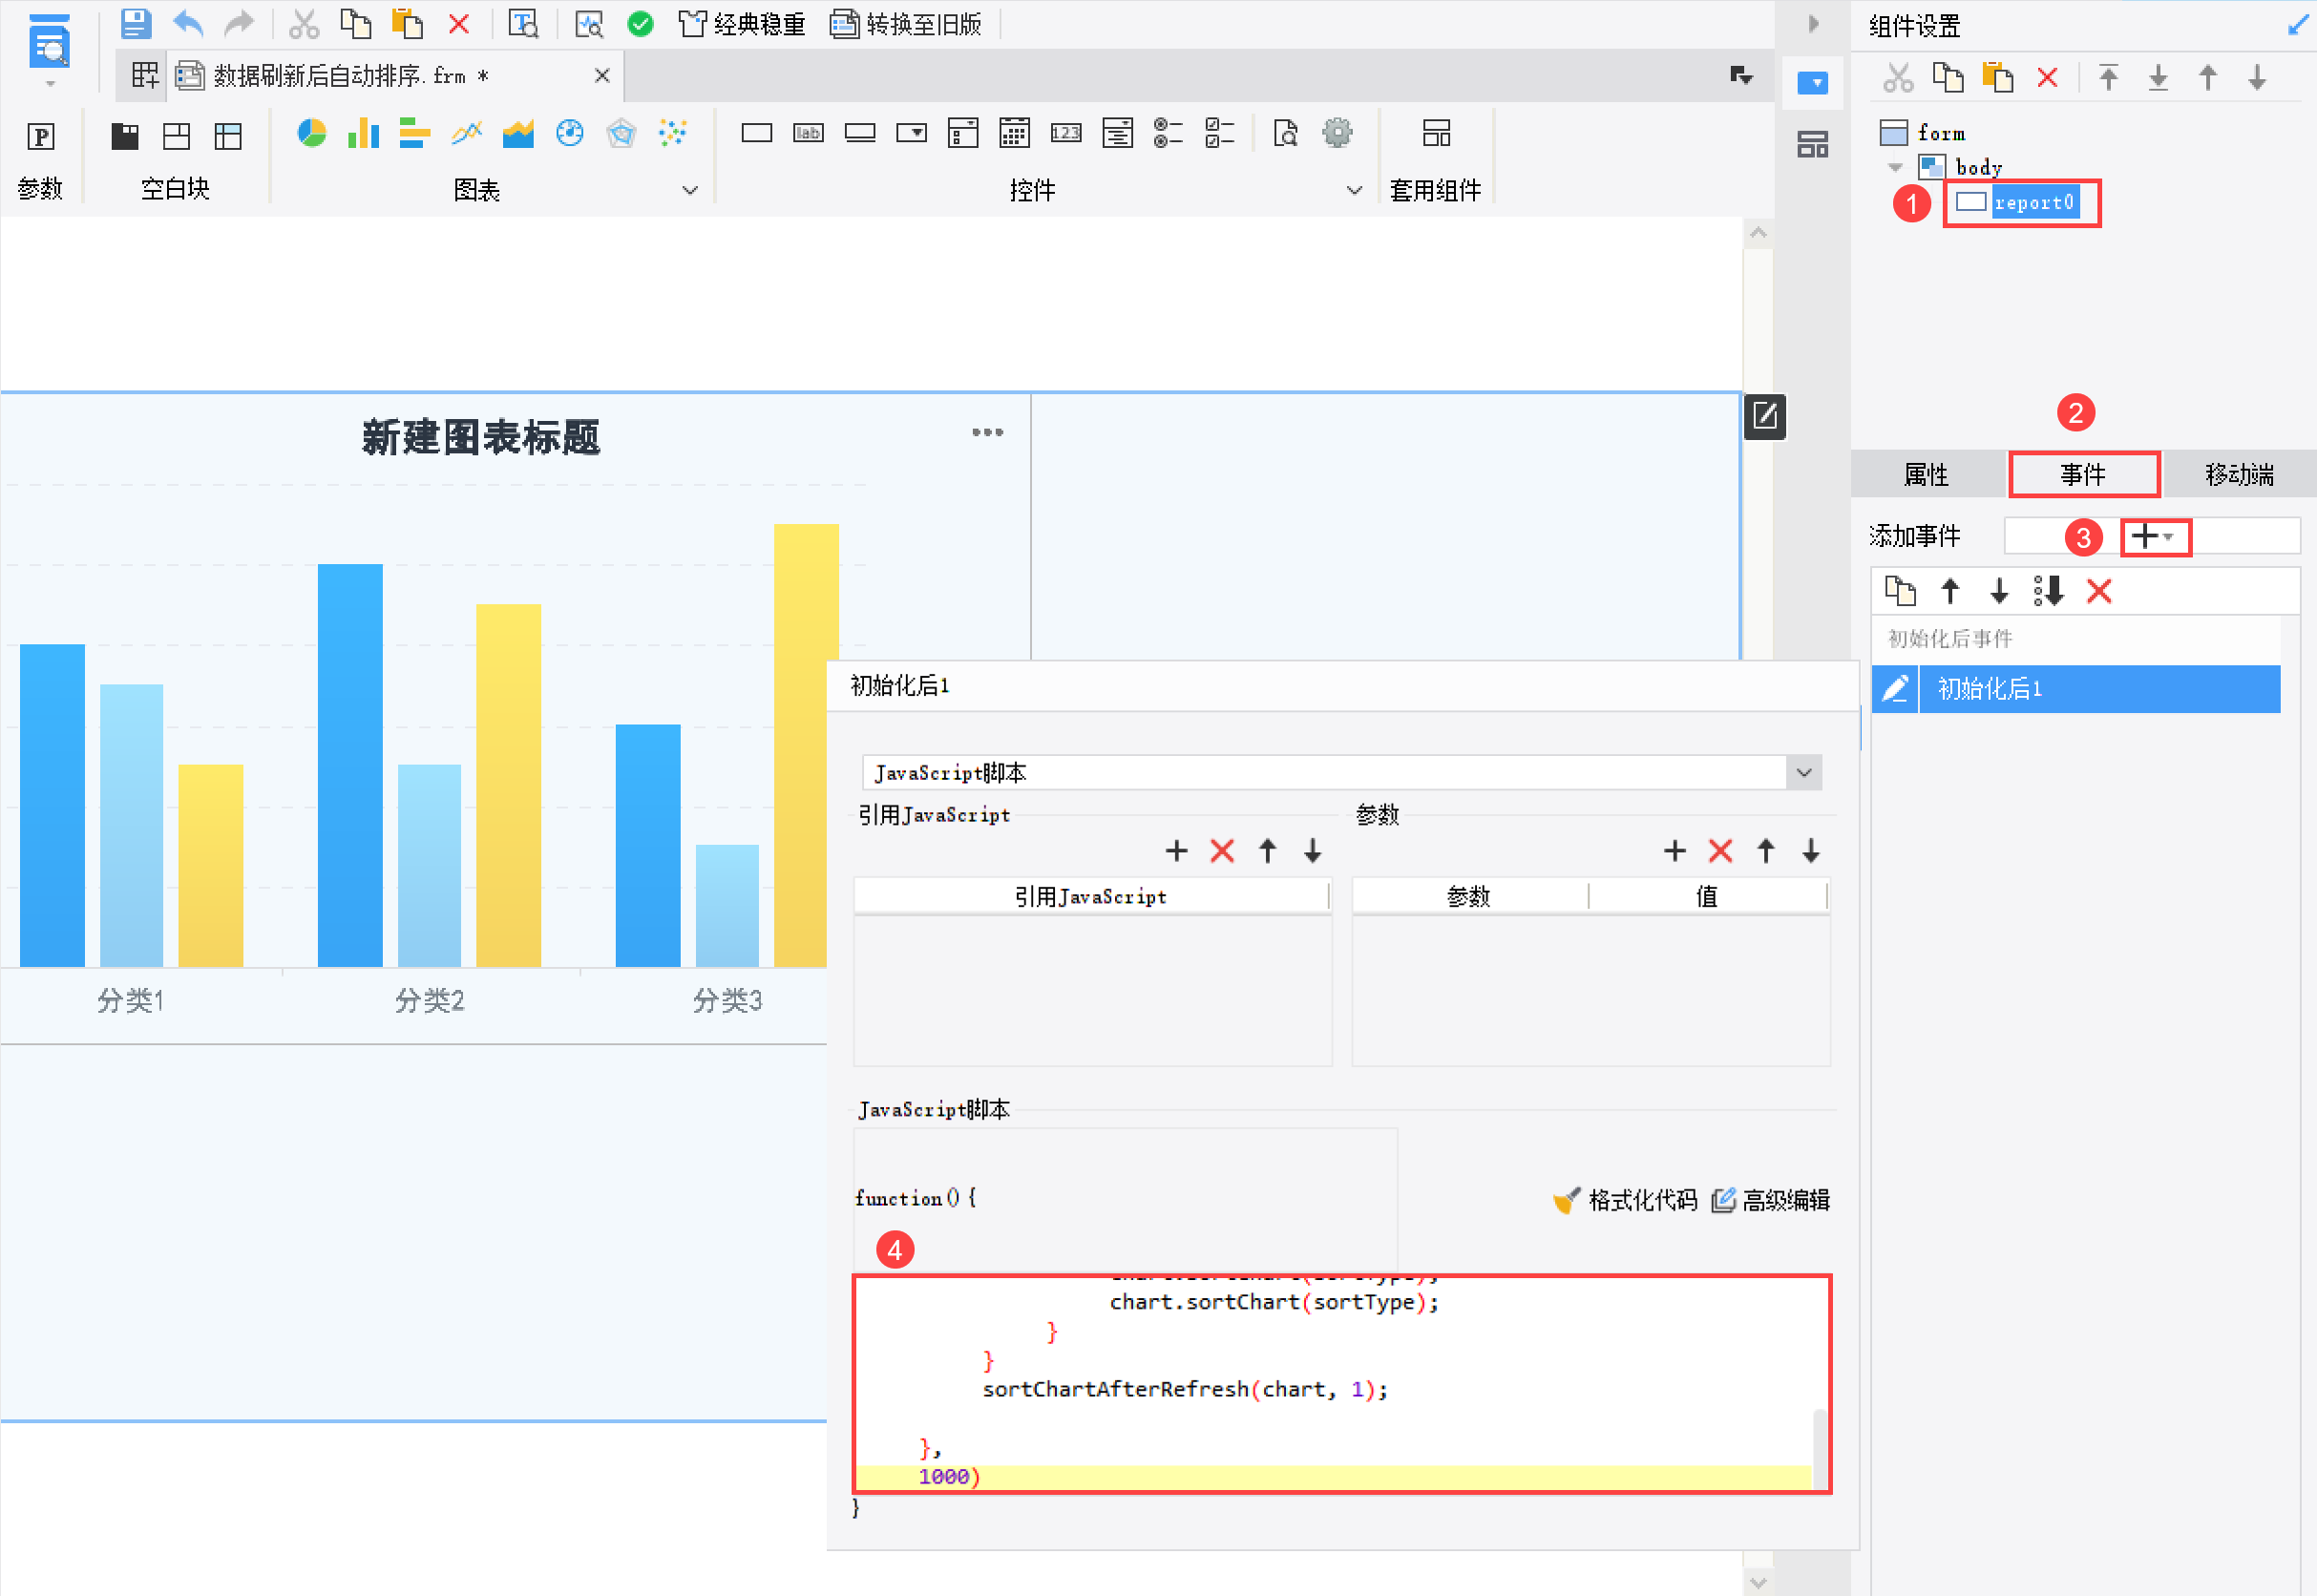Click the chart edit icon on canvas
This screenshot has height=1596, width=2317.
click(x=1765, y=416)
